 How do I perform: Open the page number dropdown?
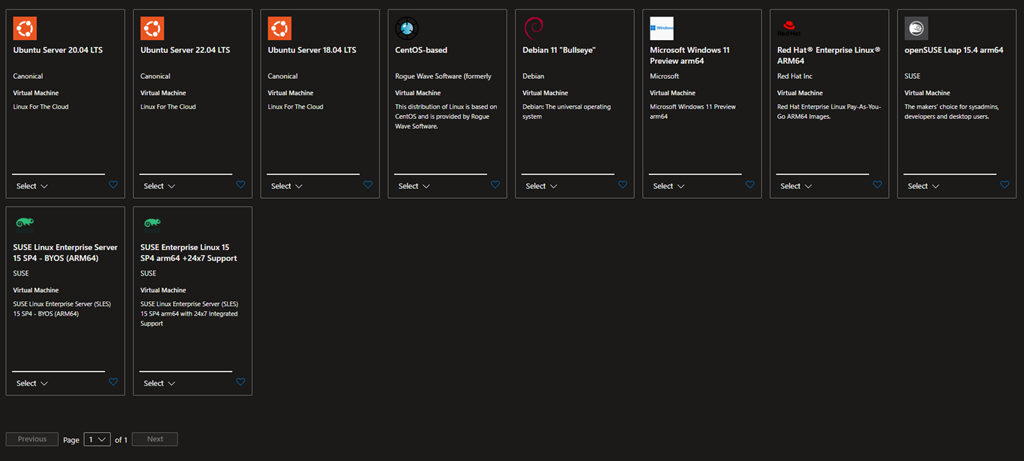[97, 439]
